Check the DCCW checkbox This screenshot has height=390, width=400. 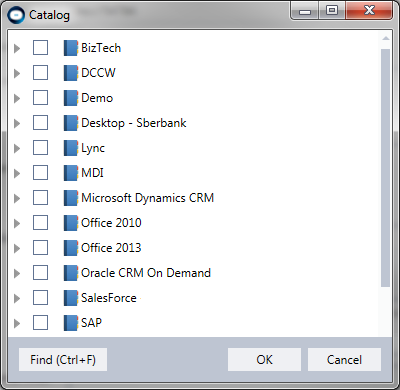tap(40, 73)
